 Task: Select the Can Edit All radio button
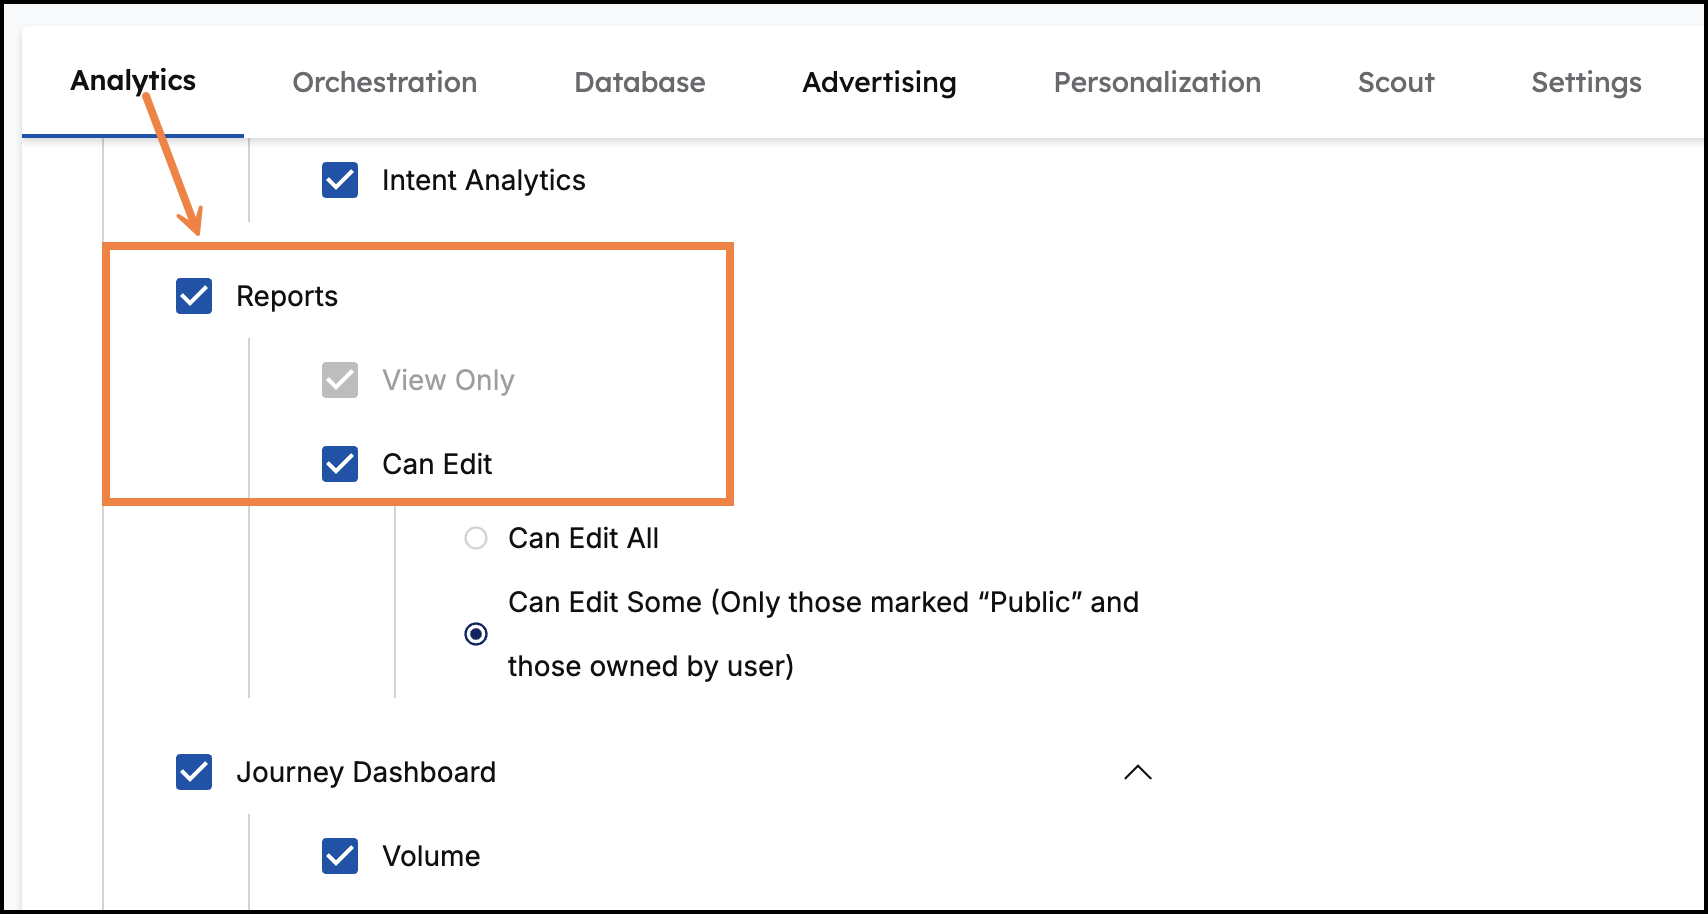[x=476, y=538]
